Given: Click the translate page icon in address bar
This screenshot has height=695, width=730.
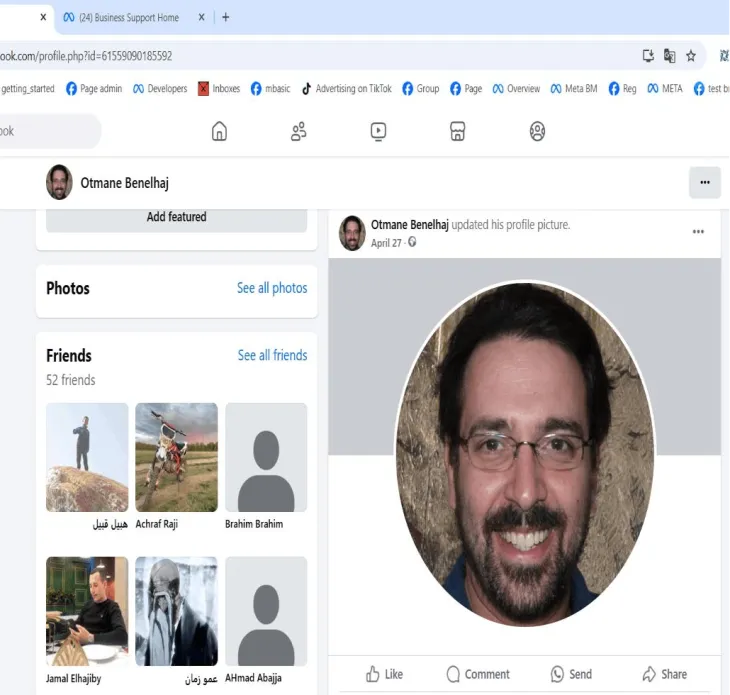Looking at the screenshot, I should coord(669,56).
